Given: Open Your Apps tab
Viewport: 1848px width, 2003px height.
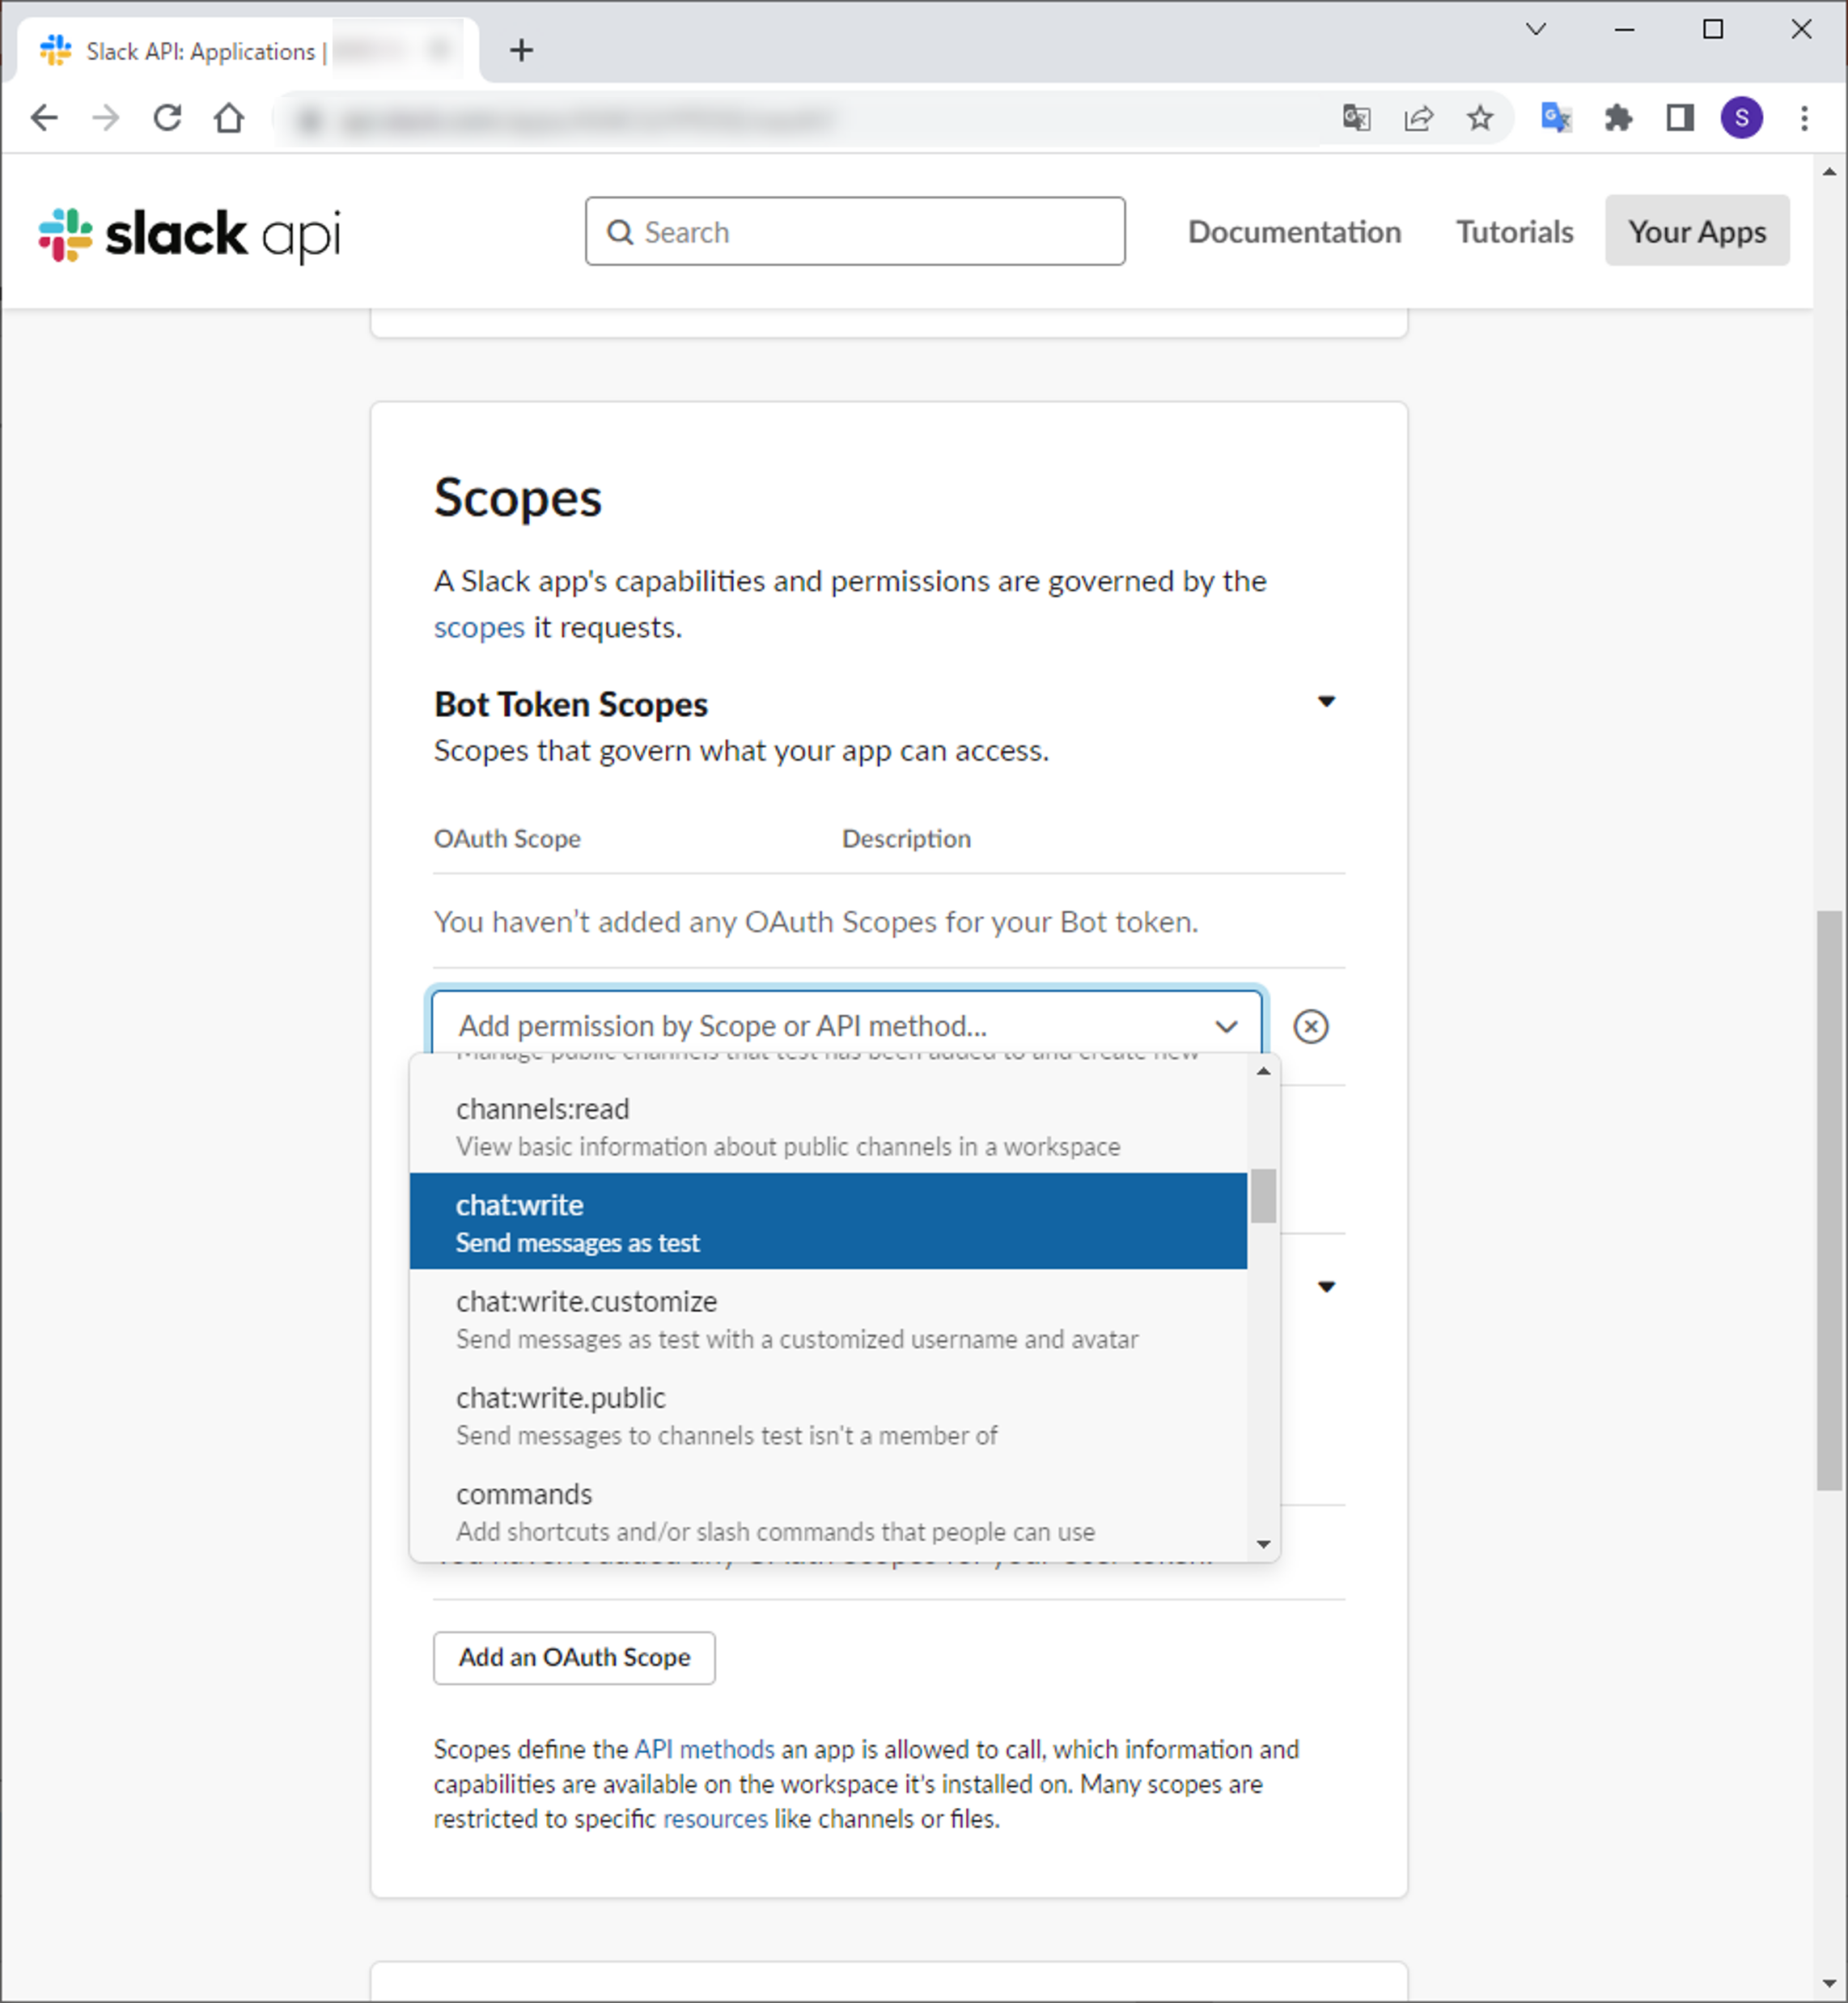Looking at the screenshot, I should click(1696, 231).
